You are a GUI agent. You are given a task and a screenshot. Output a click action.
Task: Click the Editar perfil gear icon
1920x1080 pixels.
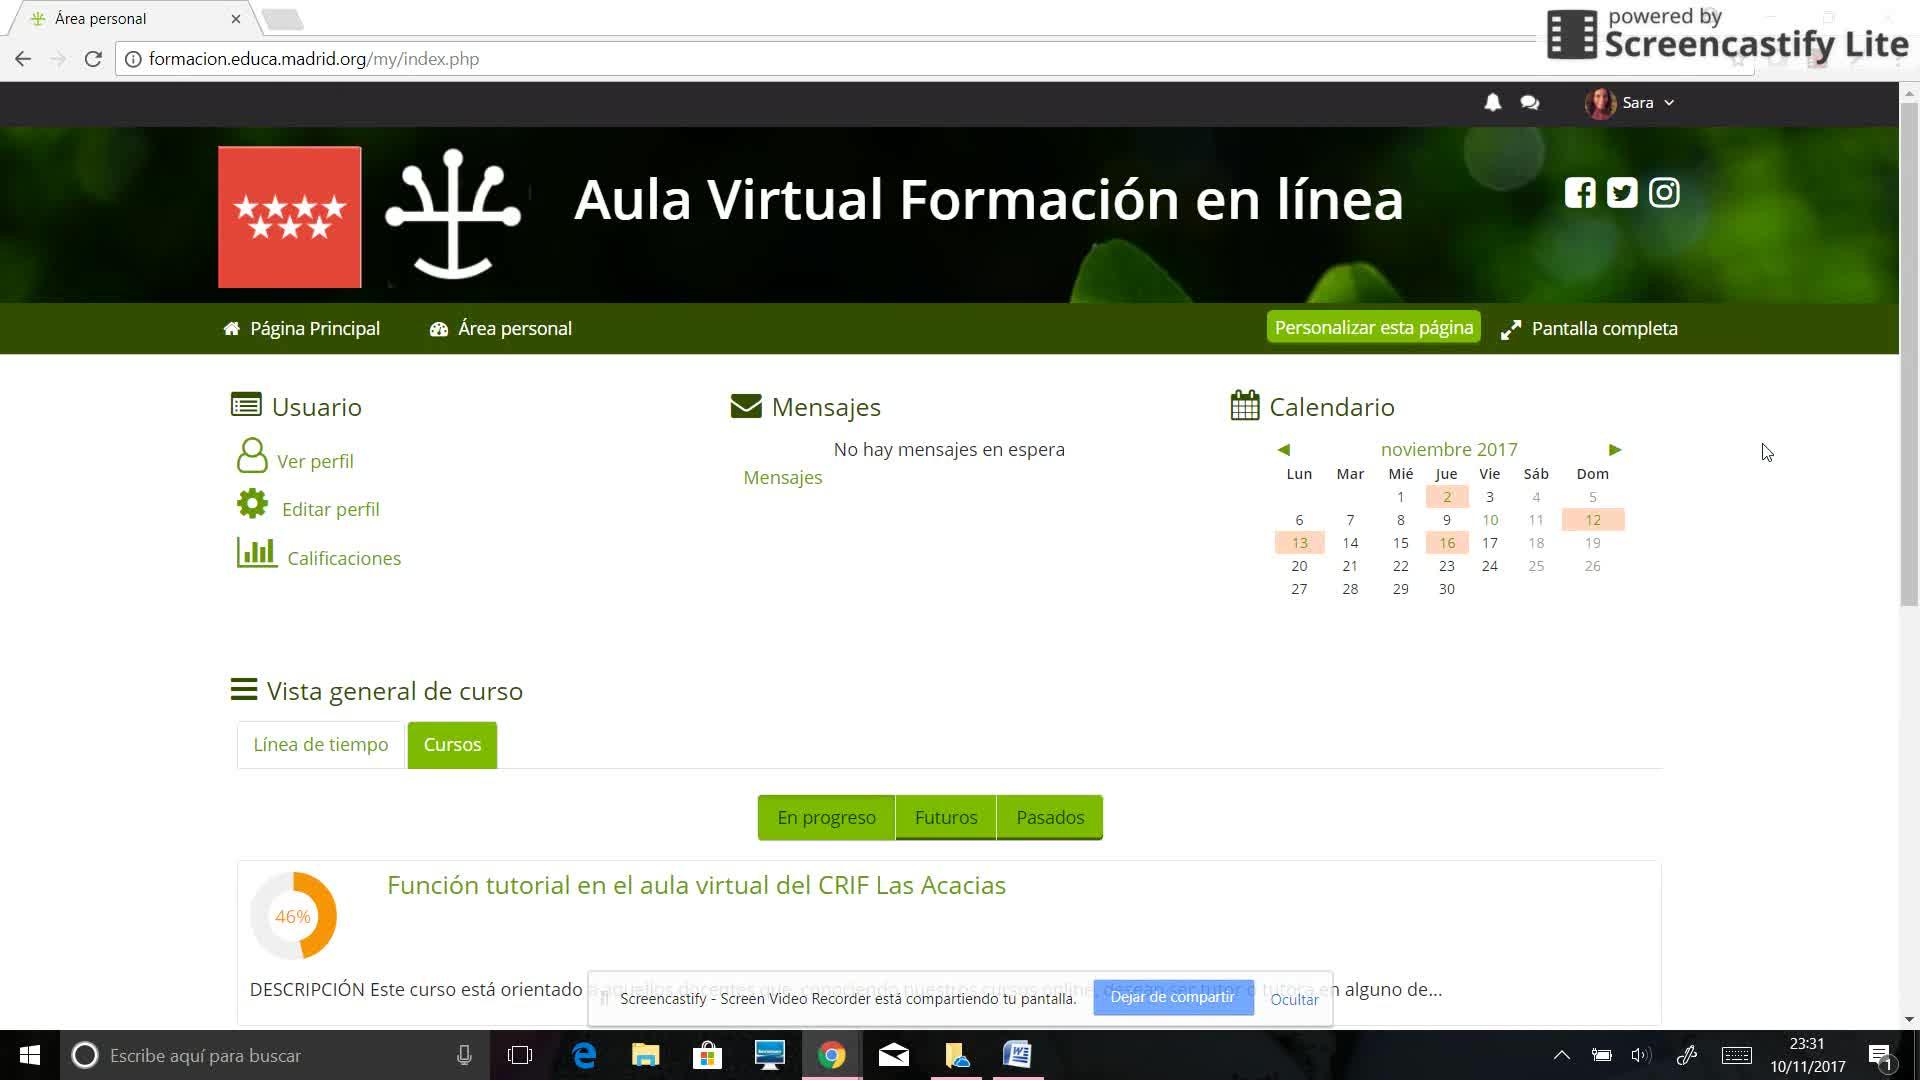253,504
